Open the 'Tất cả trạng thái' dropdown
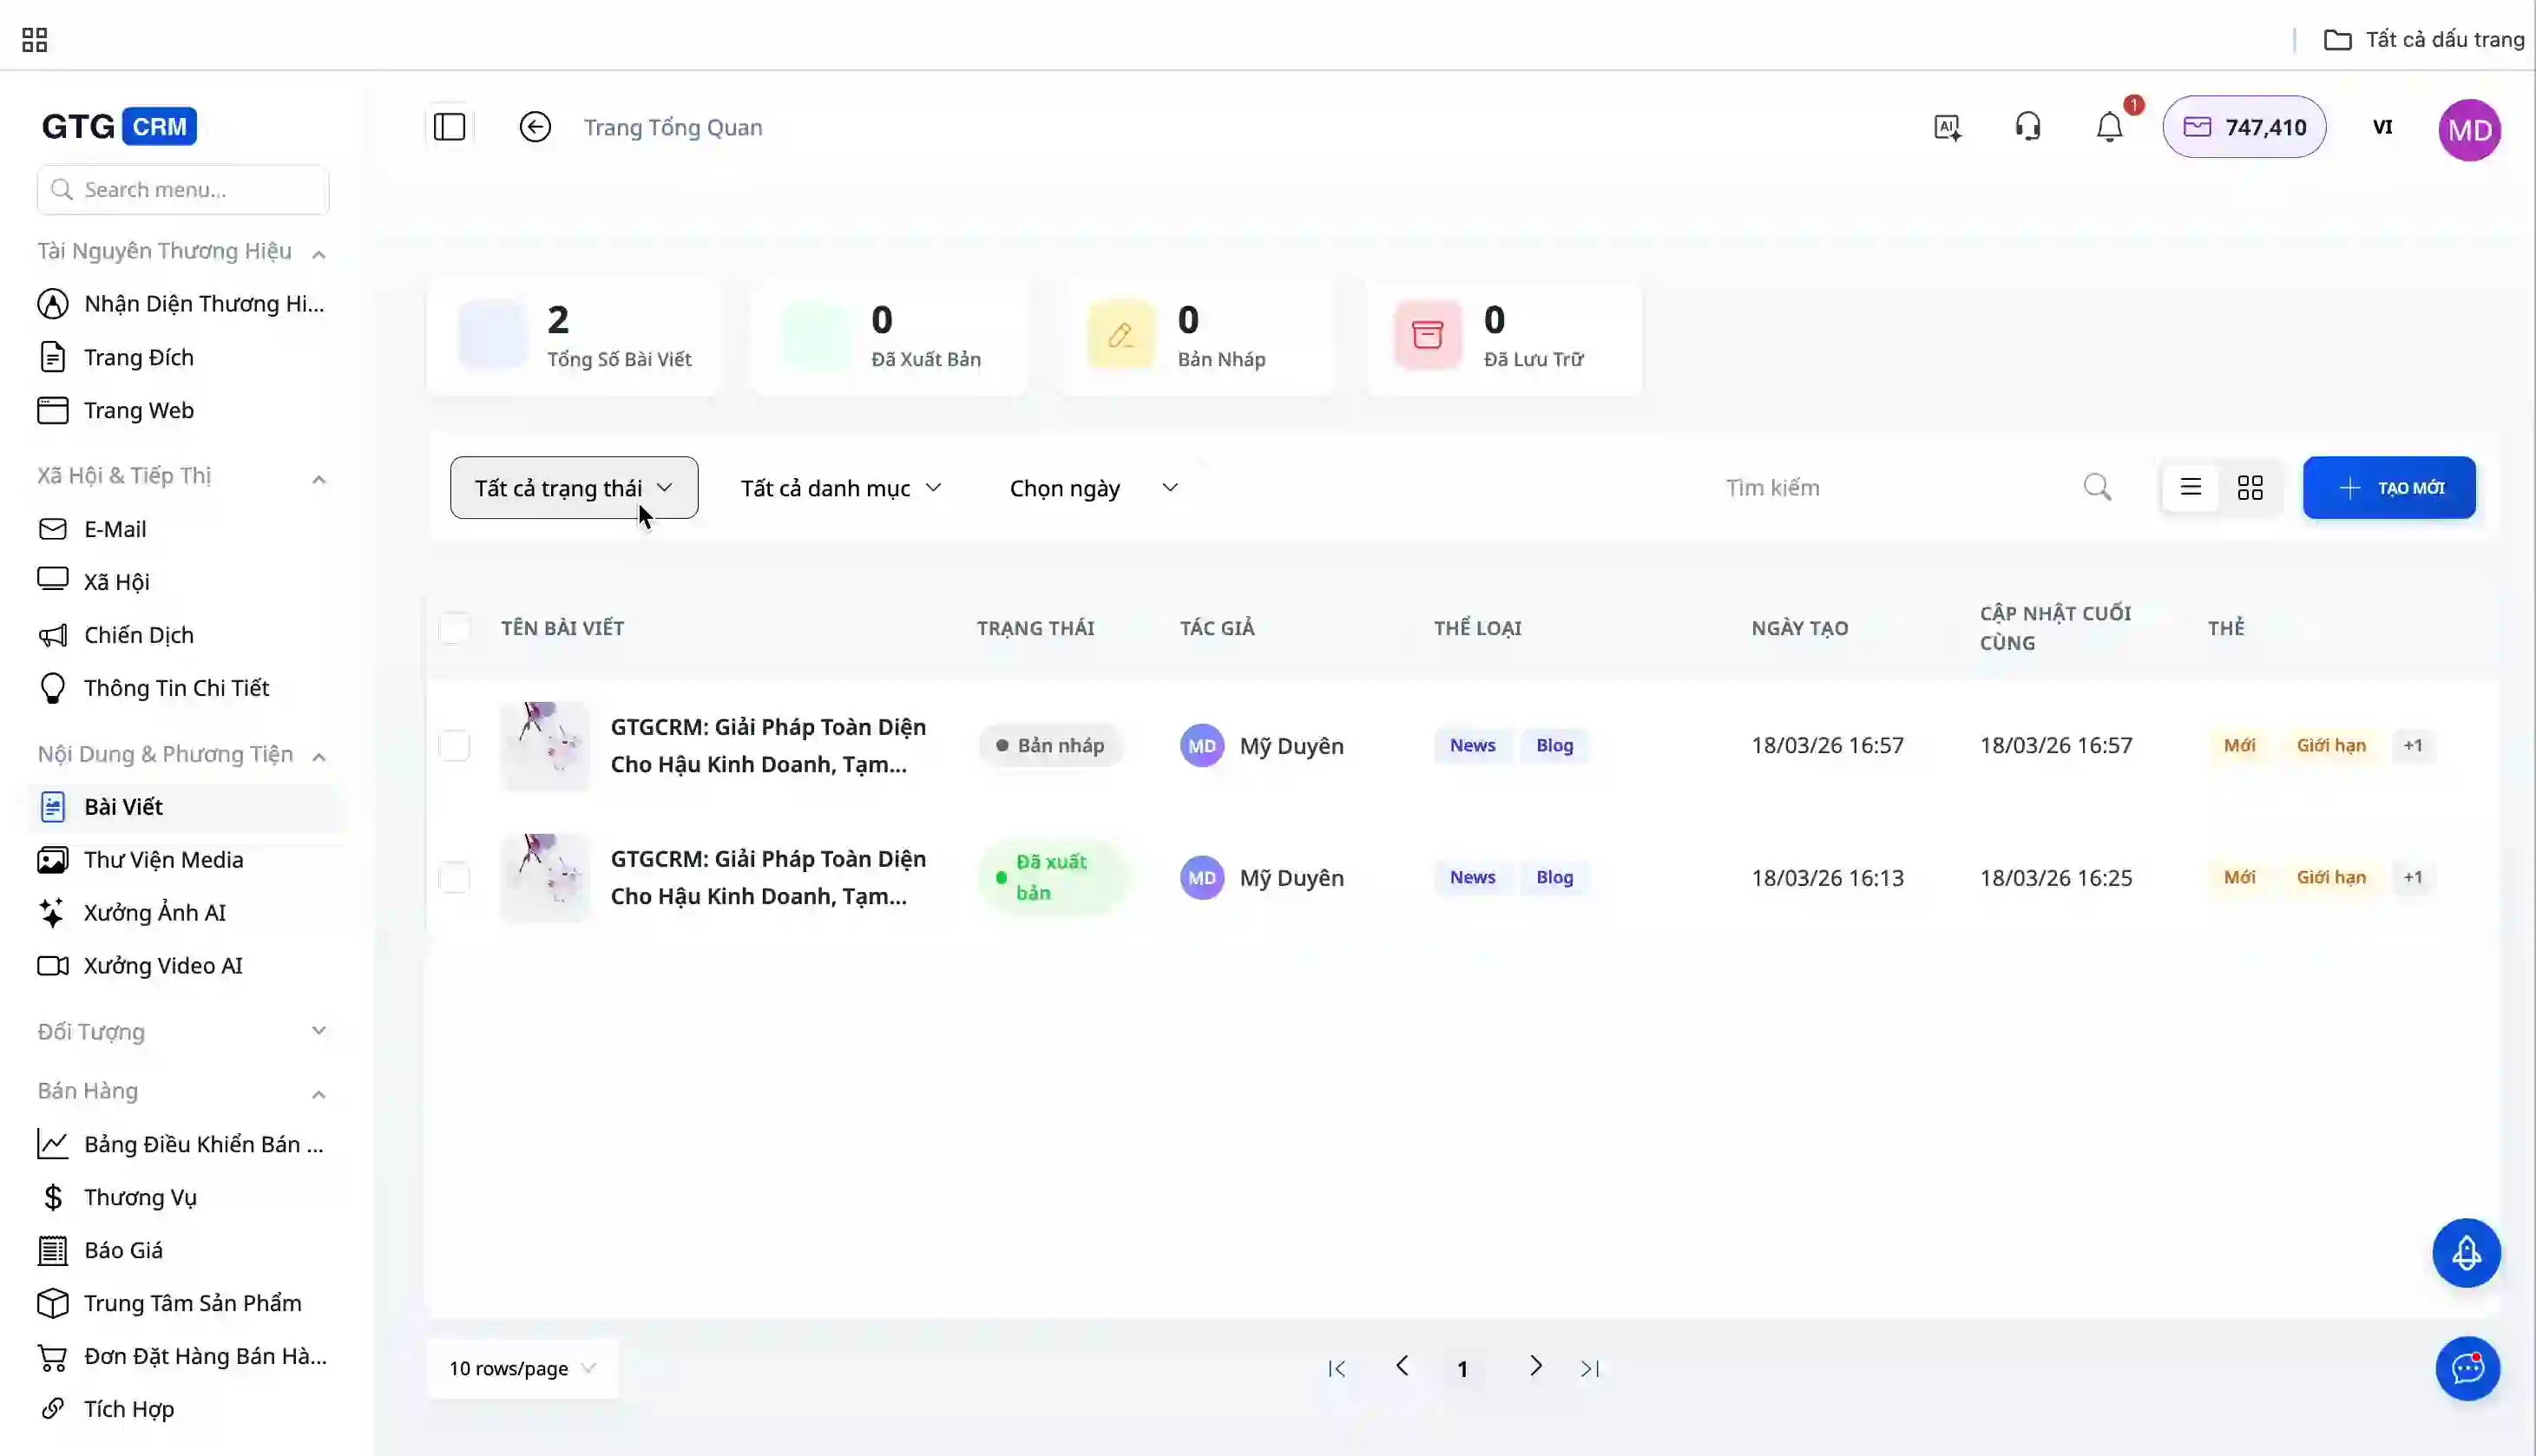This screenshot has width=2536, height=1456. pyautogui.click(x=574, y=488)
